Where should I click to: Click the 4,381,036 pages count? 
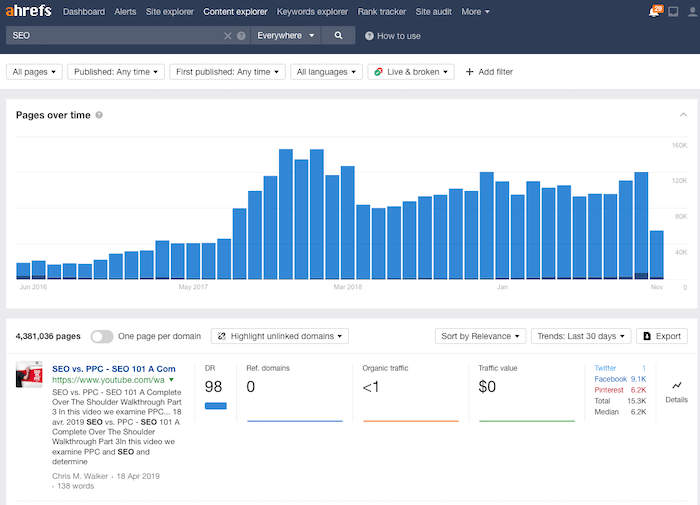48,336
